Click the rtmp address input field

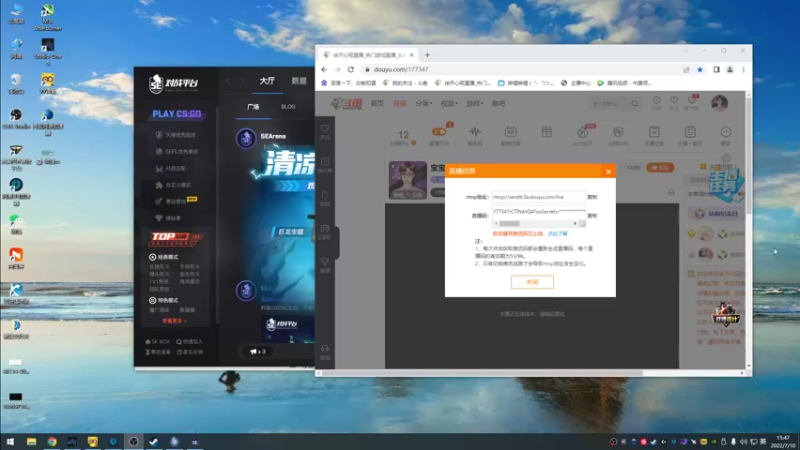538,197
